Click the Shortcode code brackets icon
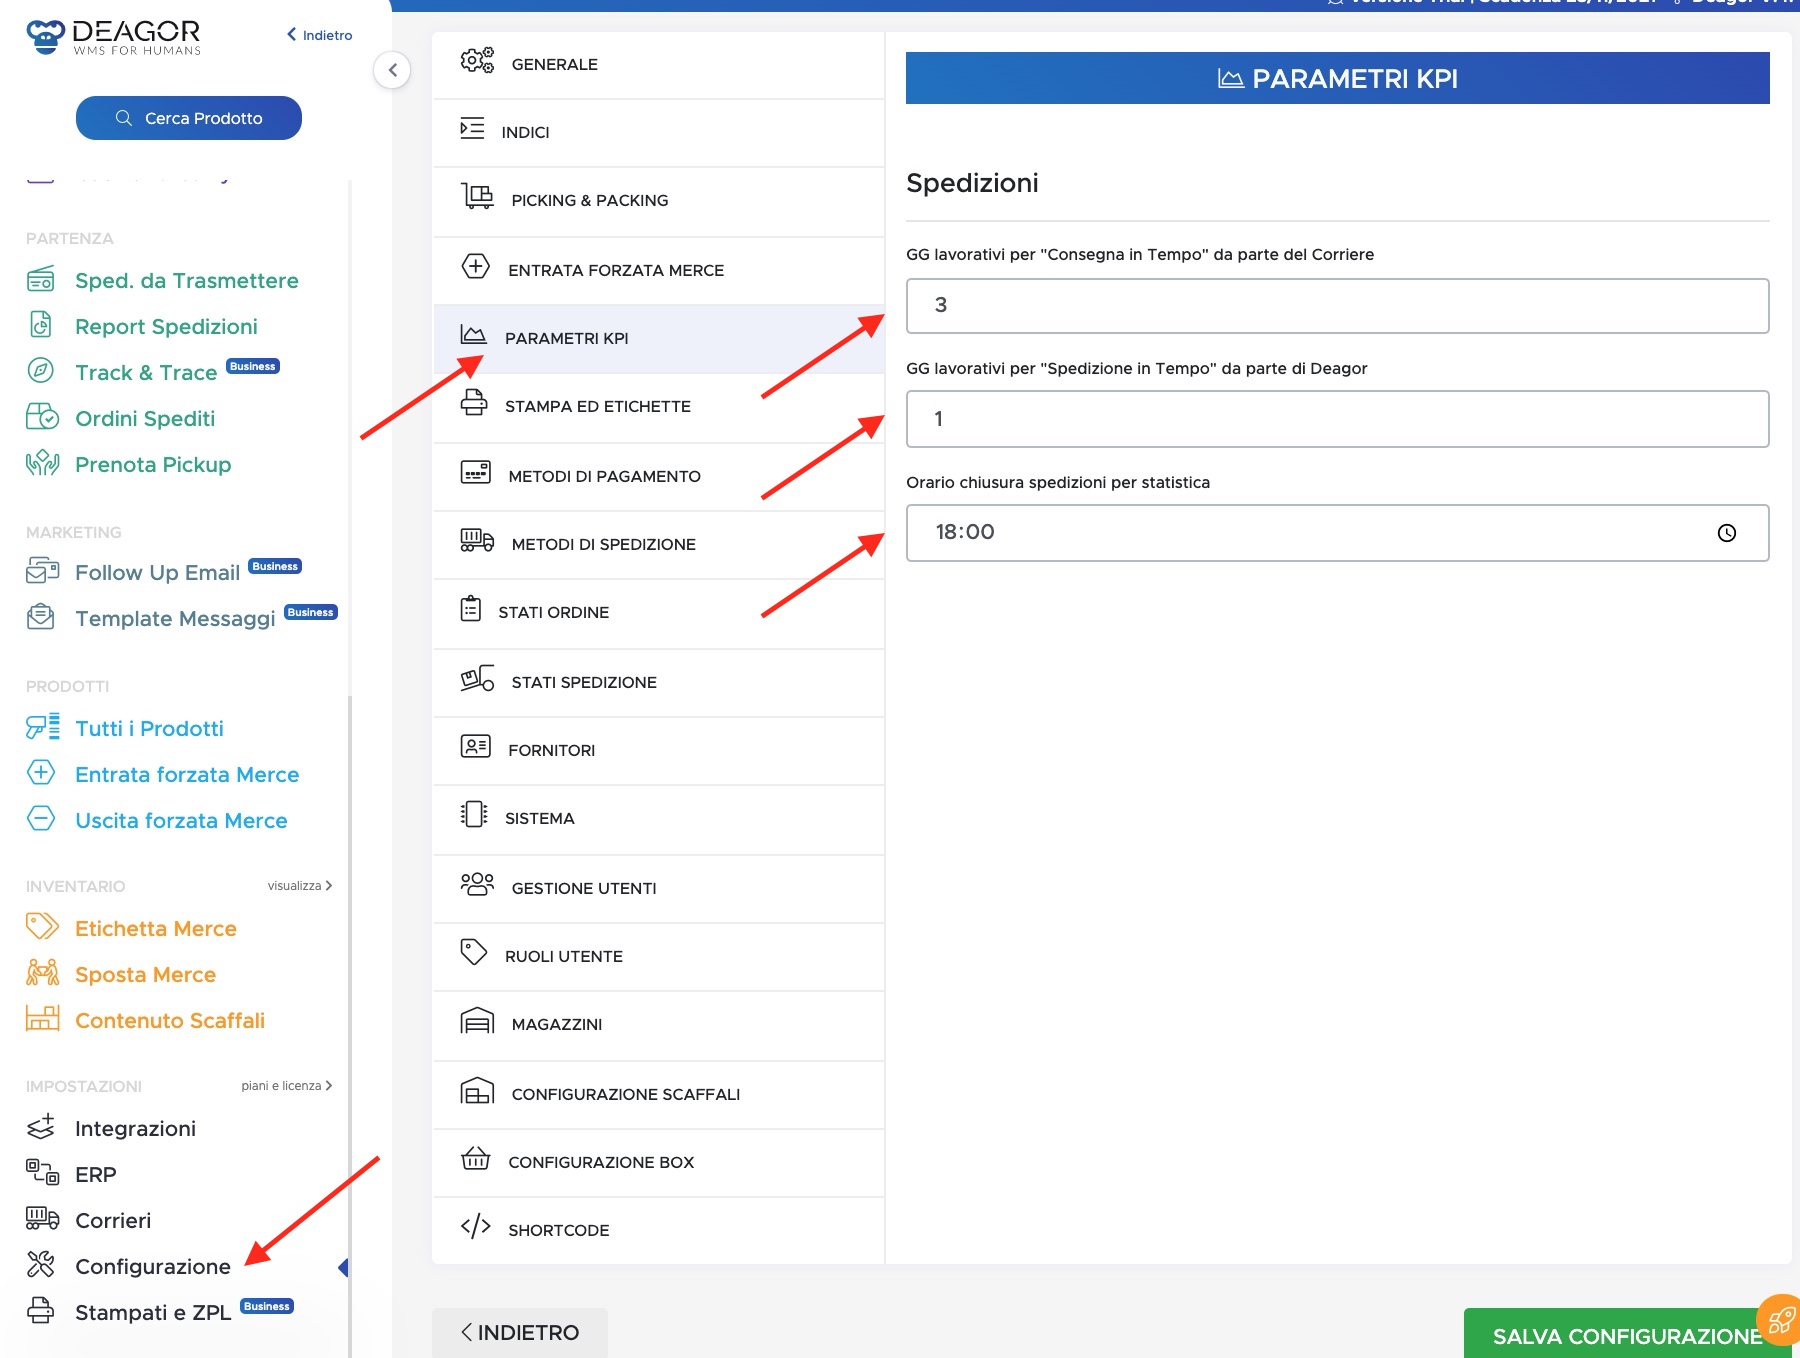 click(x=475, y=1226)
